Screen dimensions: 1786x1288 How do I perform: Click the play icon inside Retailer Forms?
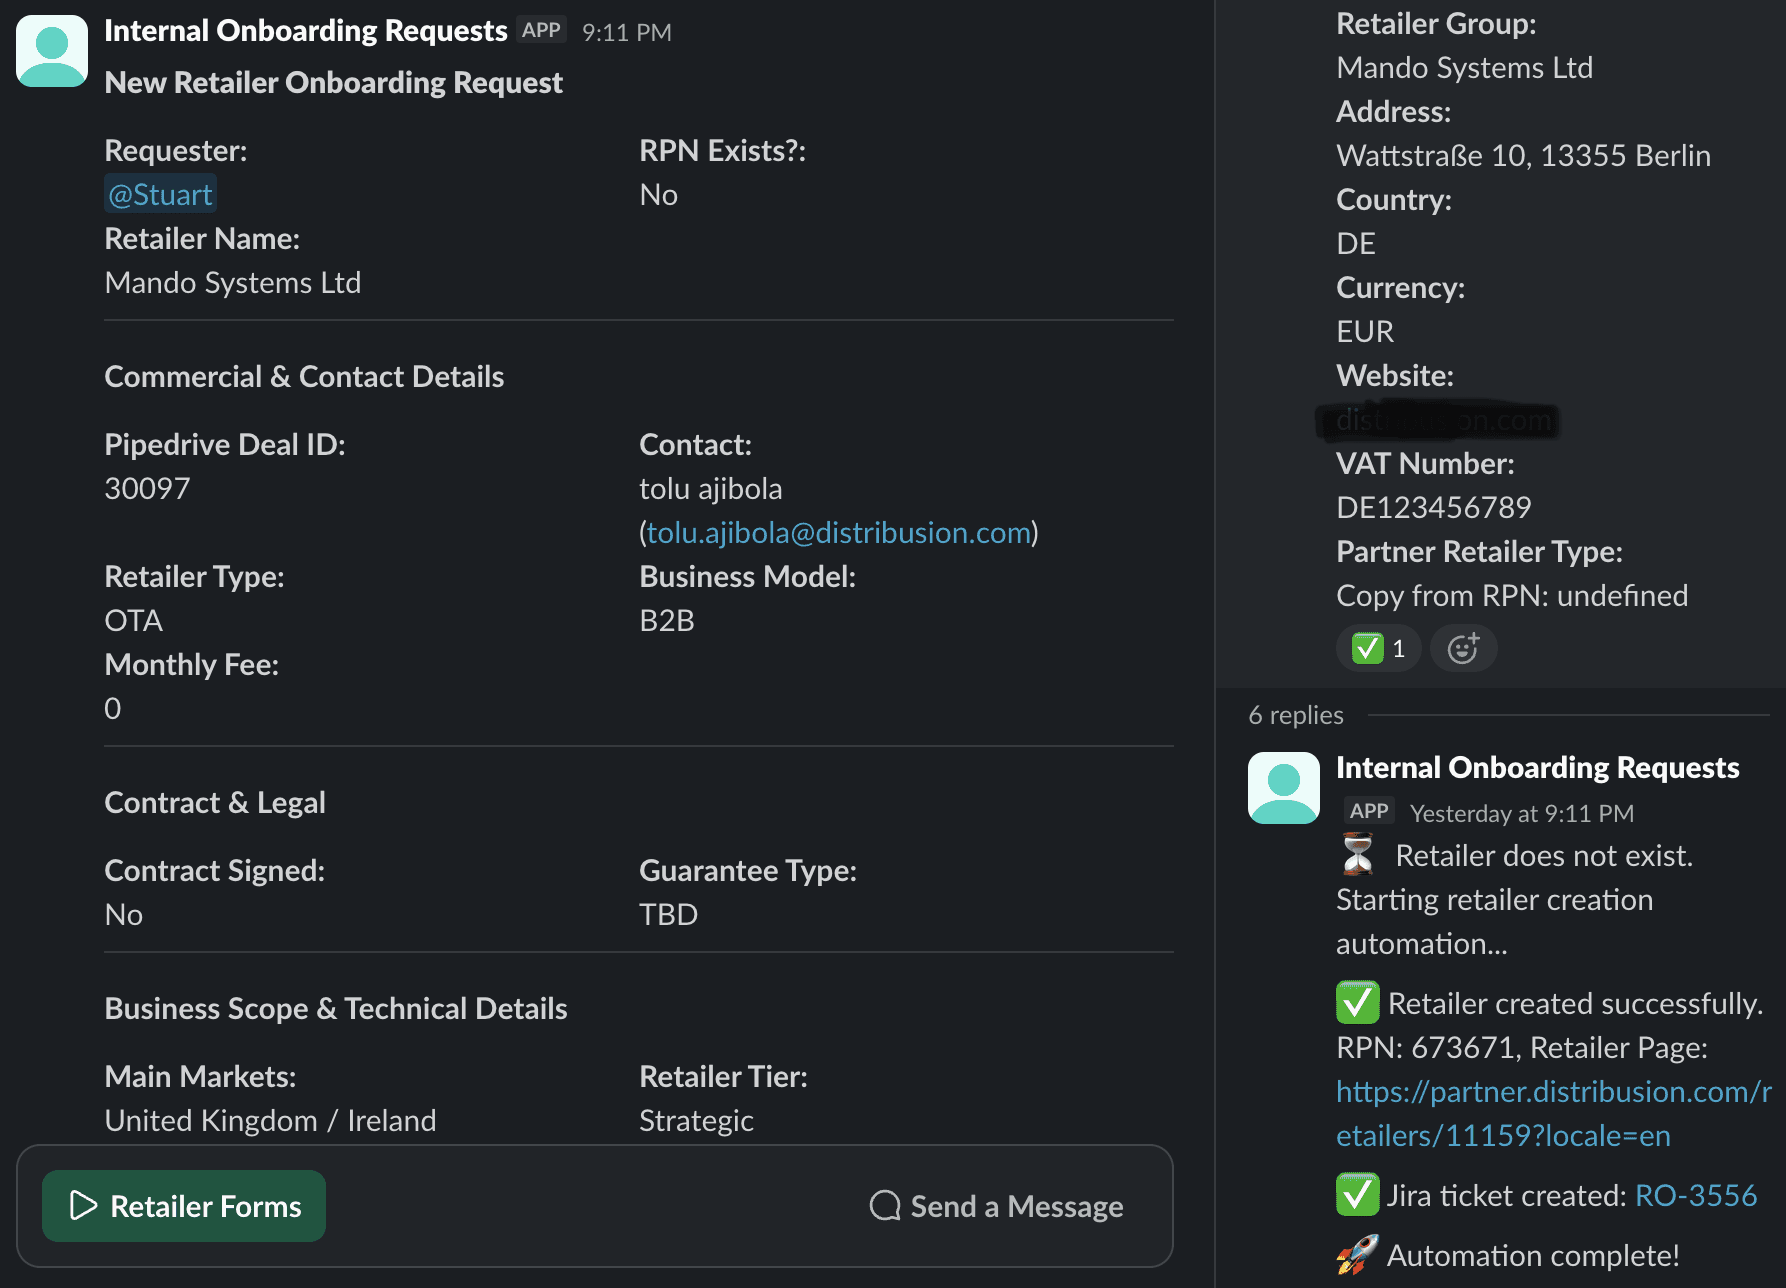click(83, 1206)
